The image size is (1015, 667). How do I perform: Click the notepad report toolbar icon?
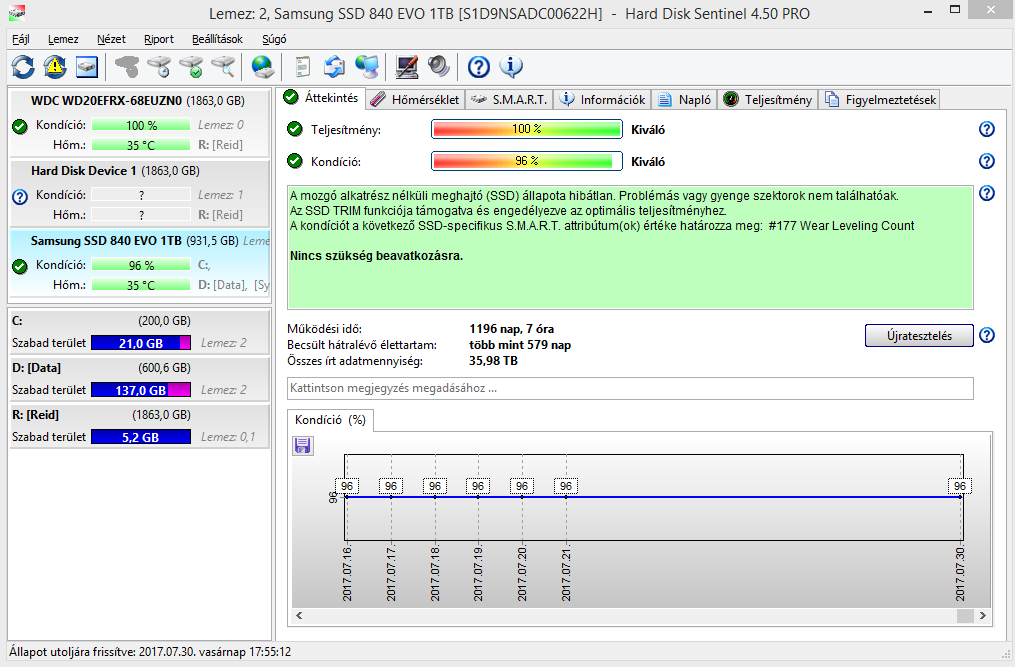pyautogui.click(x=302, y=67)
